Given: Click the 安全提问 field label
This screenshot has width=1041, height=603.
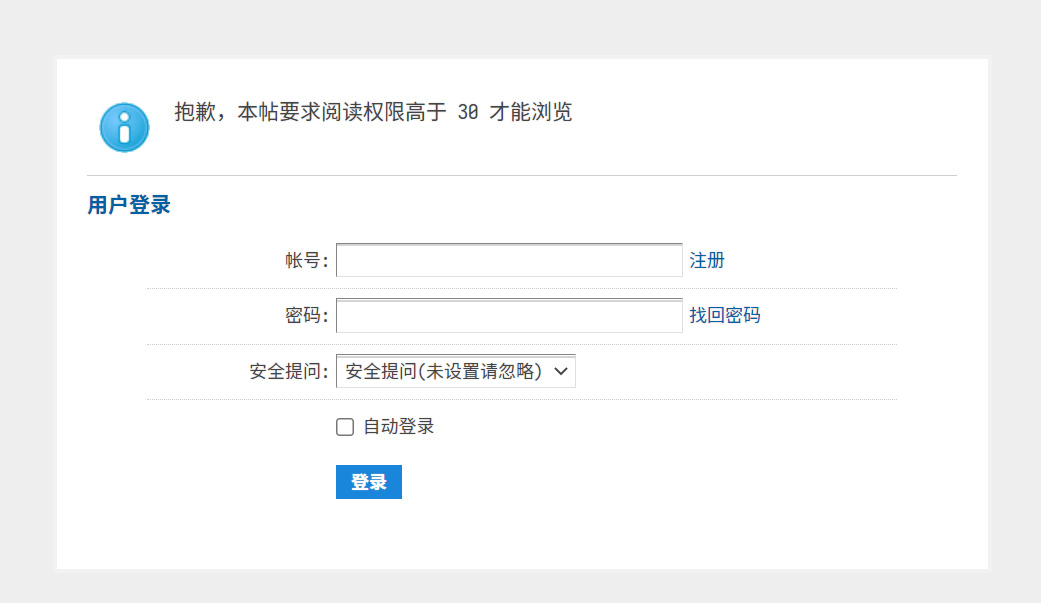Looking at the screenshot, I should click(x=289, y=372).
